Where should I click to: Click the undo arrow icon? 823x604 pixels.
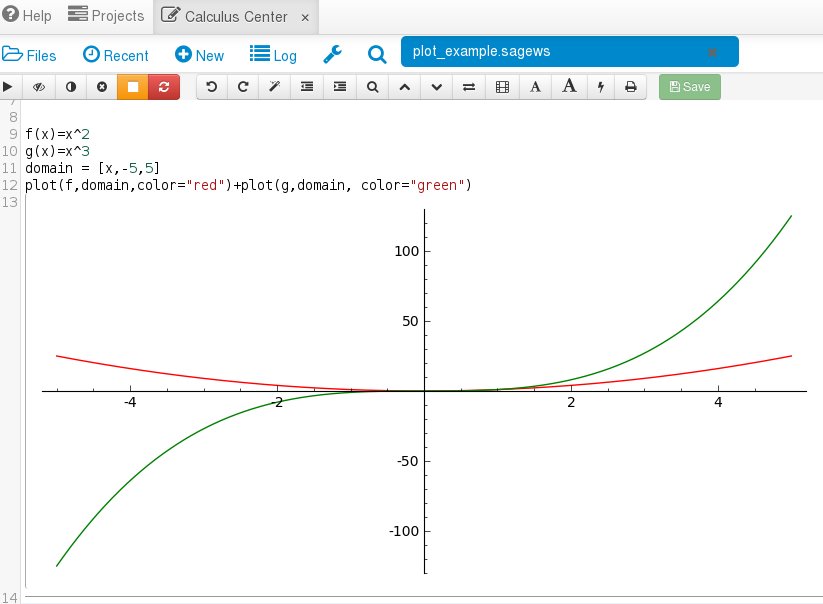(x=211, y=87)
